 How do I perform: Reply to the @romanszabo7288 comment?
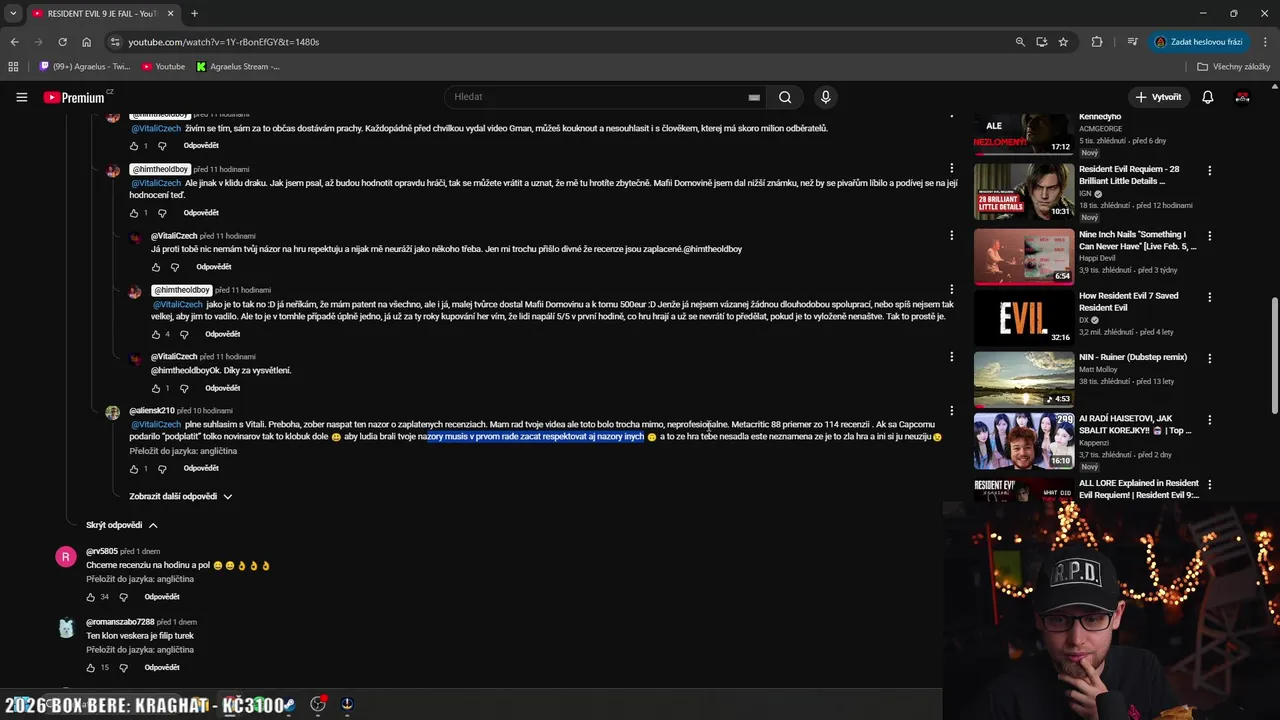(162, 668)
